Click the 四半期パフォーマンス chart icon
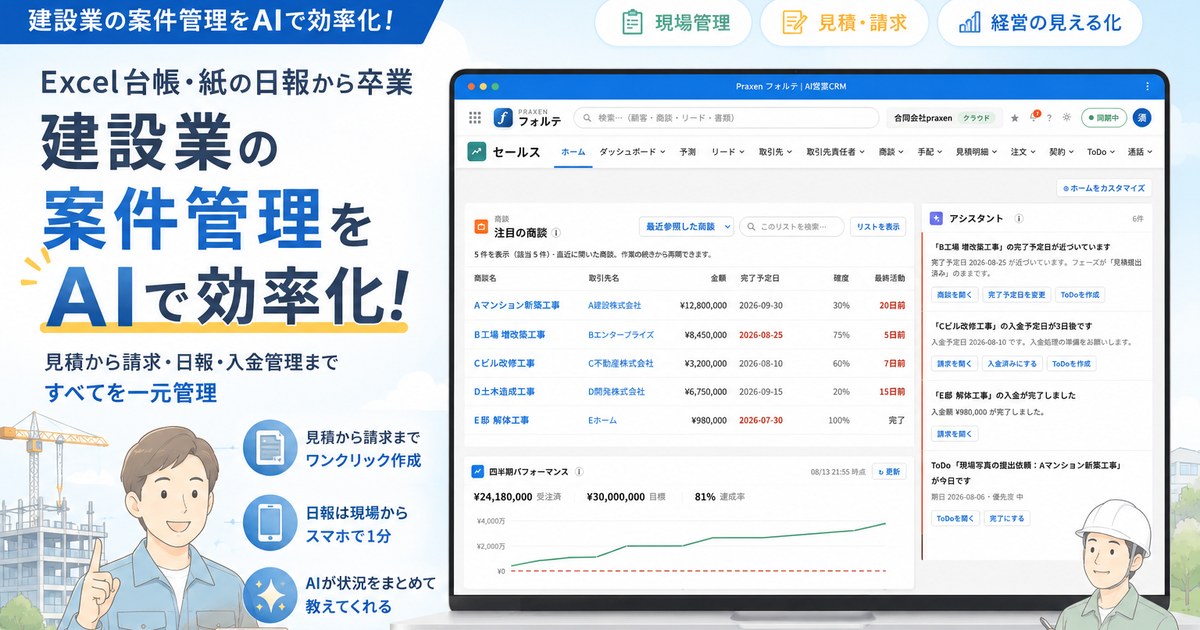The image size is (1200, 630). click(x=479, y=471)
